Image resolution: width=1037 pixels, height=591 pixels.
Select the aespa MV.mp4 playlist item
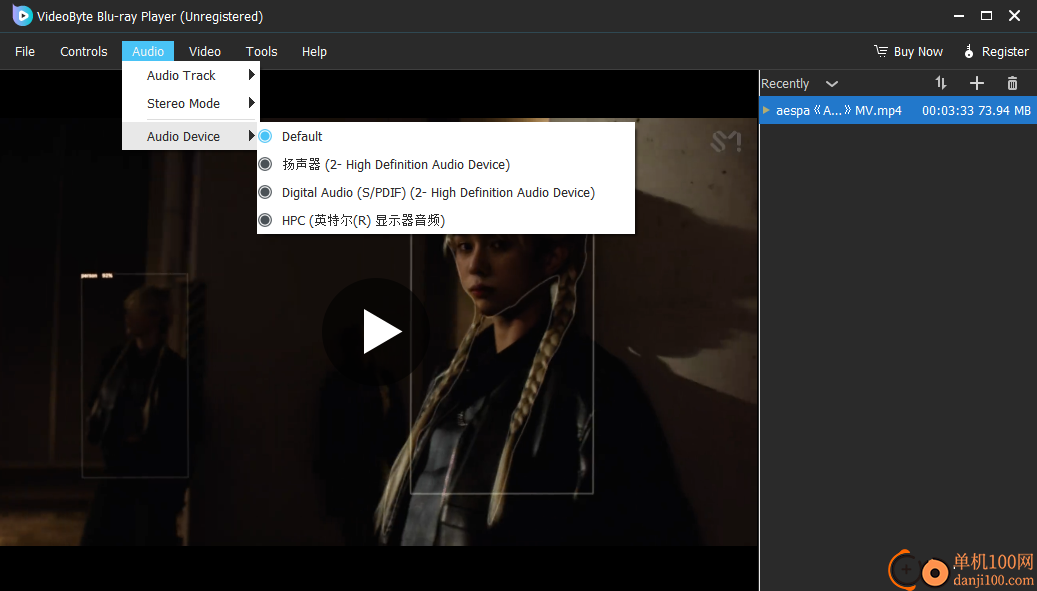click(898, 110)
